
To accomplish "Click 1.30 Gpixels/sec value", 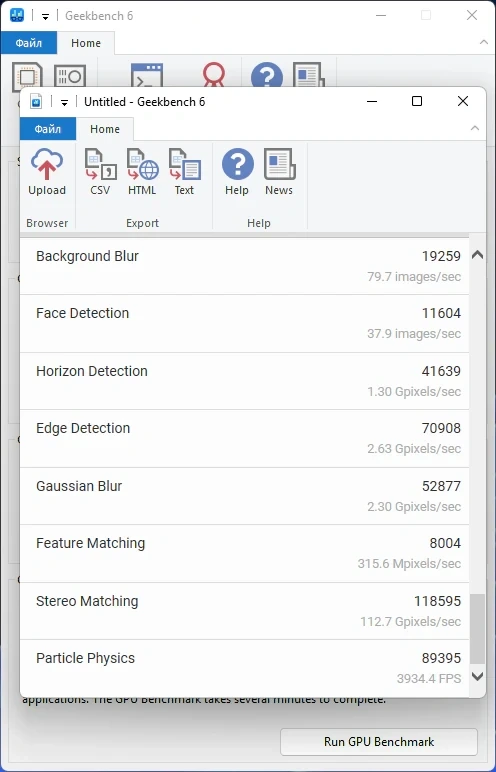I will pyautogui.click(x=414, y=392).
